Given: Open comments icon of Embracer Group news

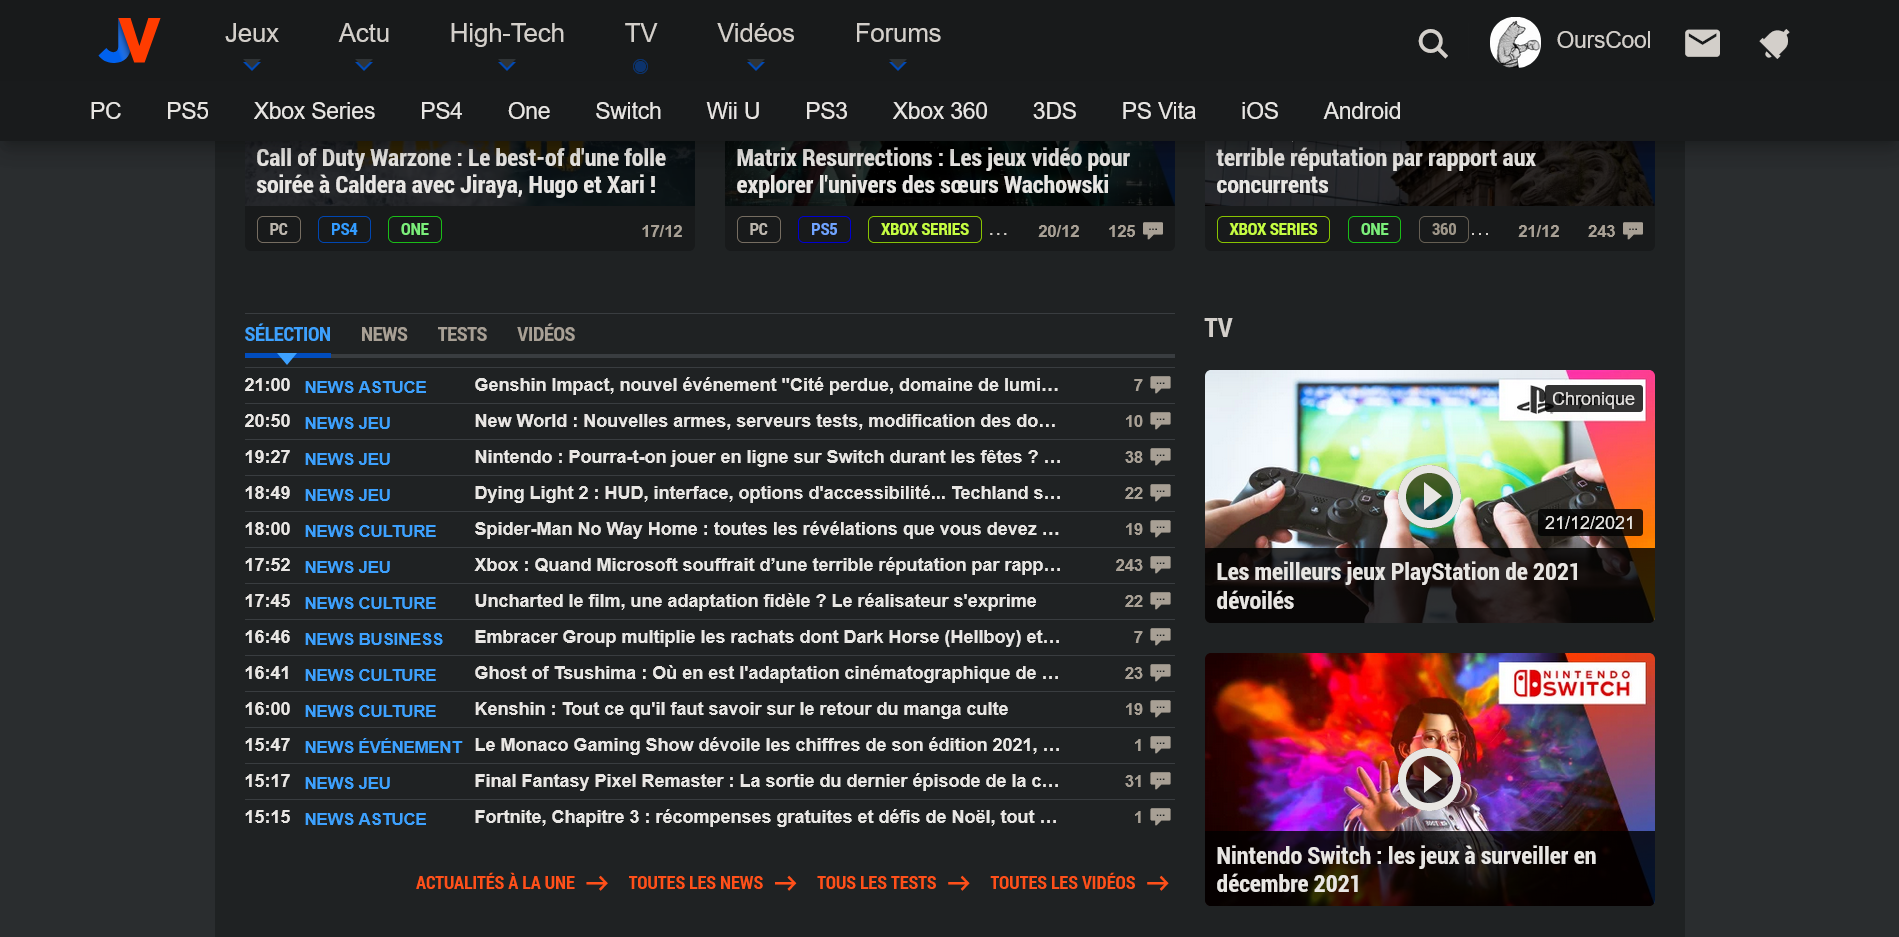Looking at the screenshot, I should (1160, 637).
